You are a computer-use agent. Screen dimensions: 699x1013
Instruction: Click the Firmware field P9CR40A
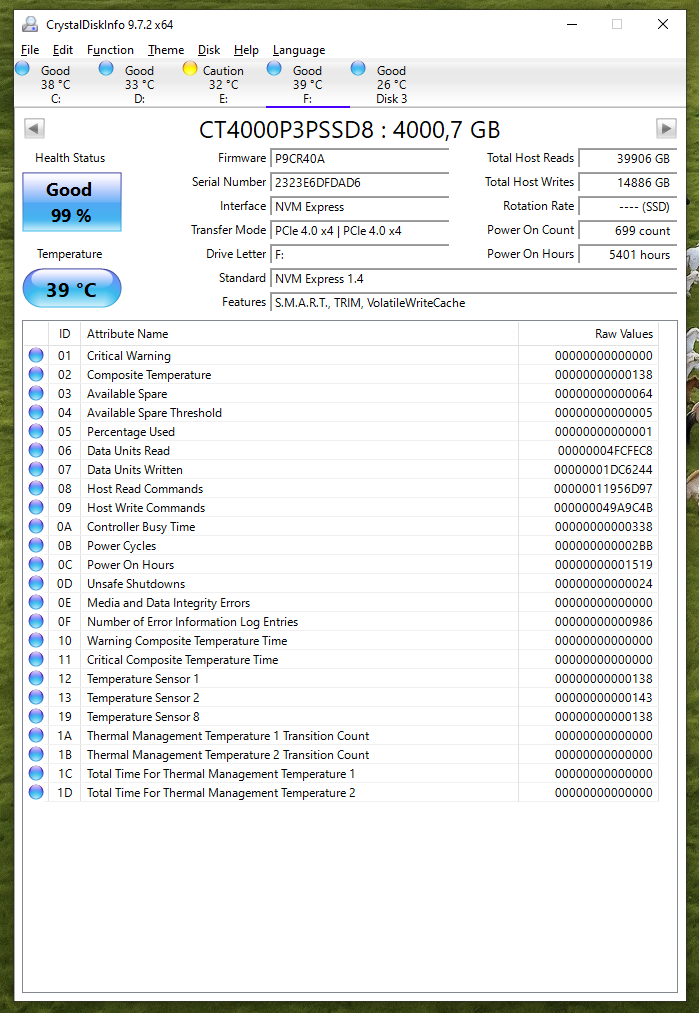click(x=359, y=158)
